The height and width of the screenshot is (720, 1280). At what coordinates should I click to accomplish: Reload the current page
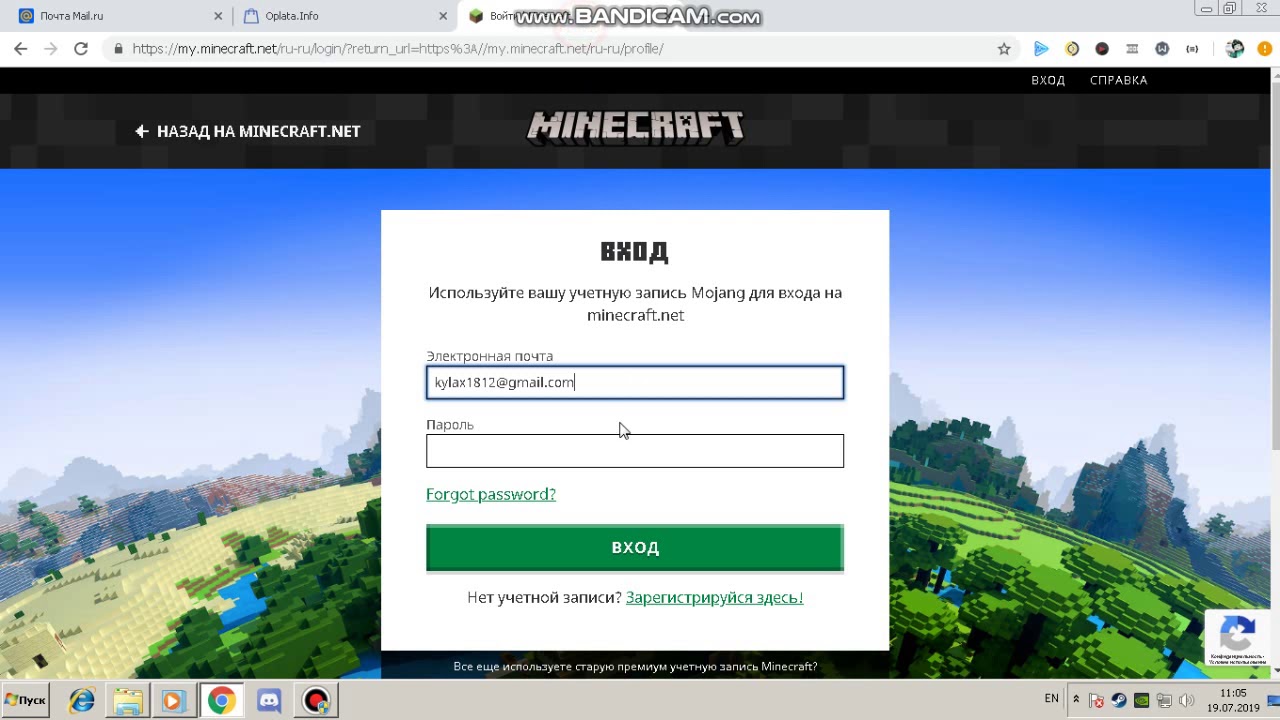pos(81,48)
